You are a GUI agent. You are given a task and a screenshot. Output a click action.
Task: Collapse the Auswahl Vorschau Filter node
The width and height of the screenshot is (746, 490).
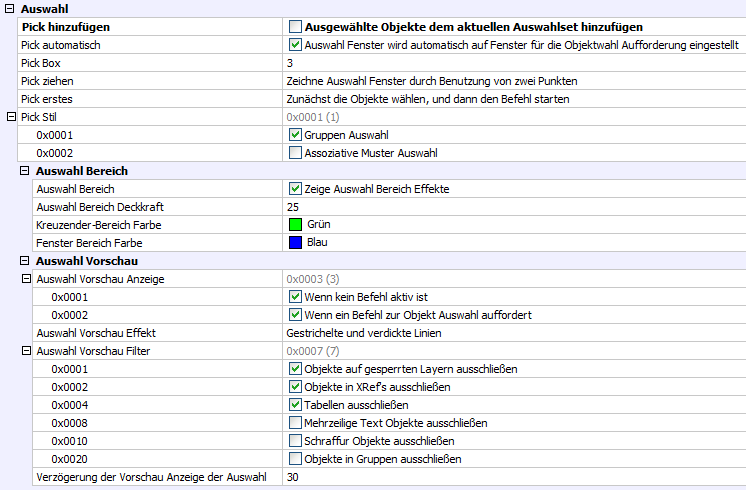tap(26, 351)
